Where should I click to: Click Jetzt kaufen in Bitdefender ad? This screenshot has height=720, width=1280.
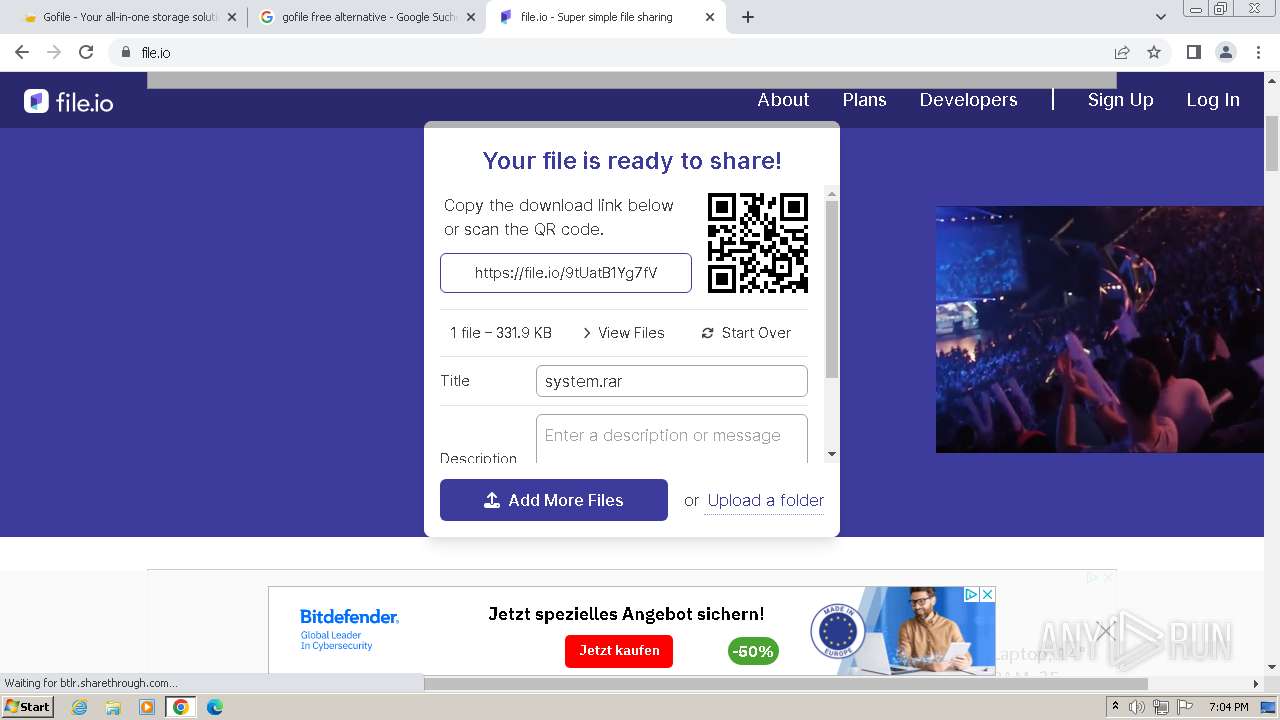point(619,651)
